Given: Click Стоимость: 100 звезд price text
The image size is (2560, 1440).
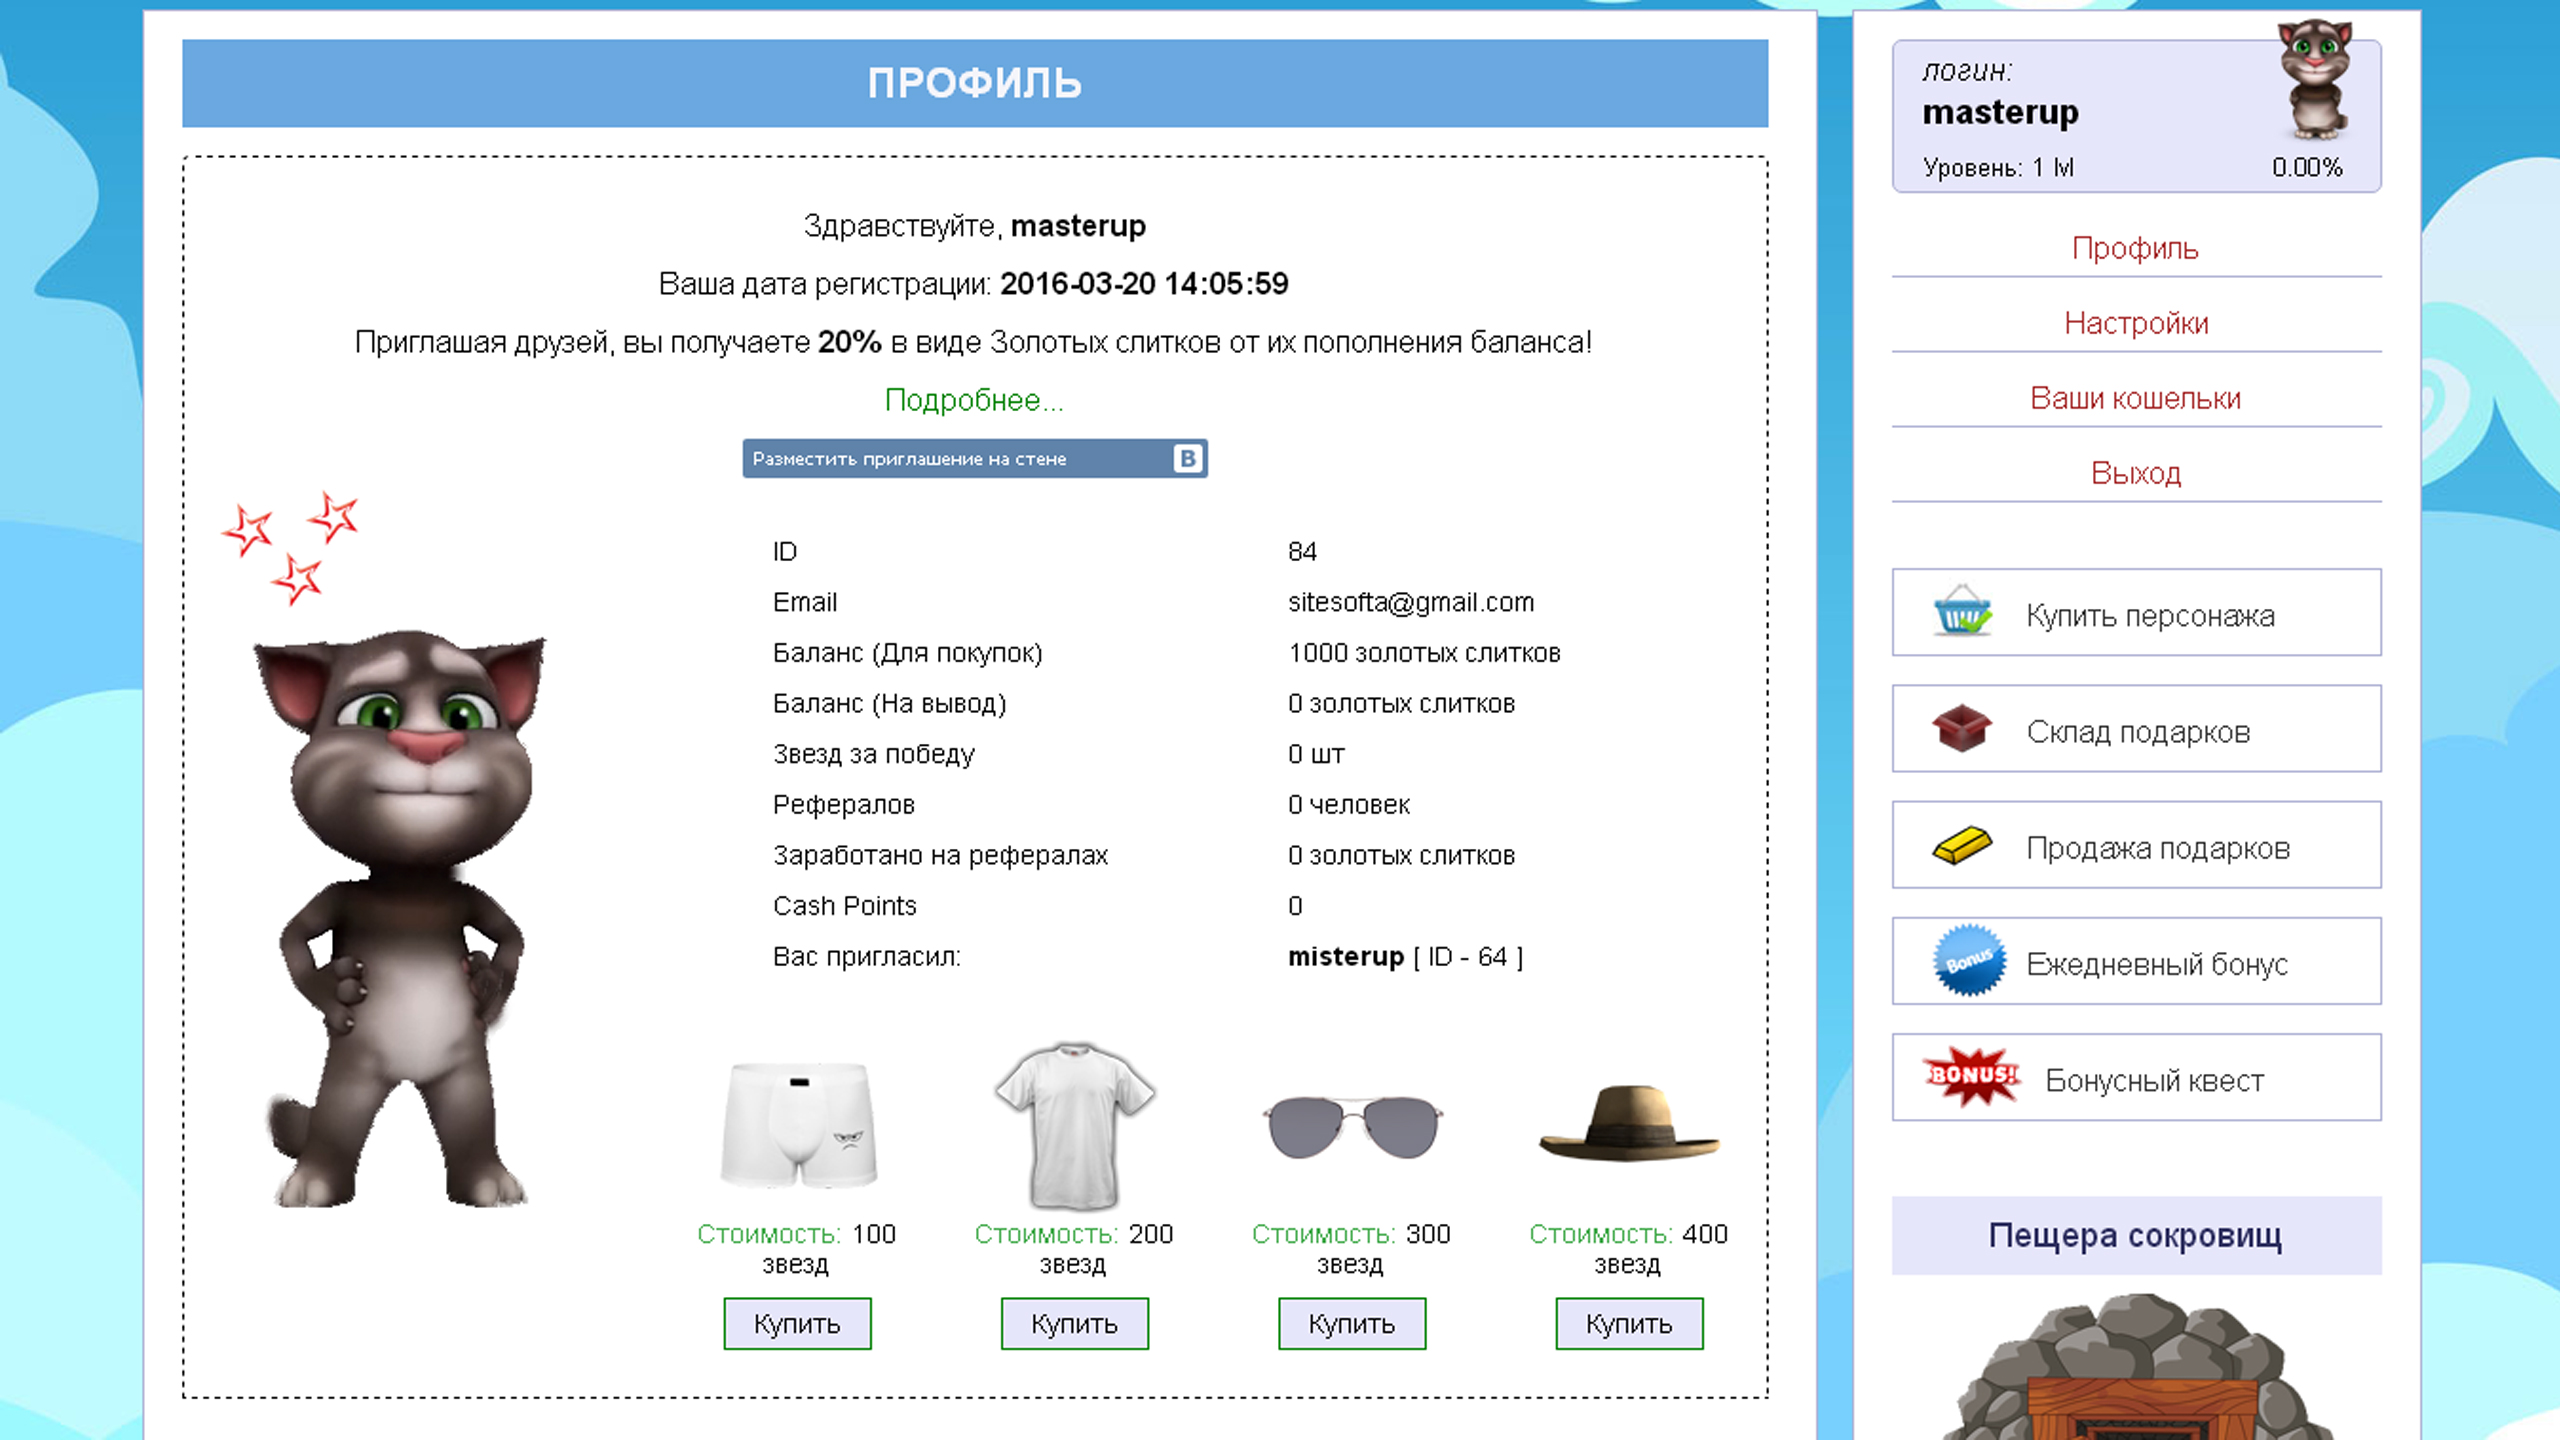Looking at the screenshot, I should tap(797, 1249).
